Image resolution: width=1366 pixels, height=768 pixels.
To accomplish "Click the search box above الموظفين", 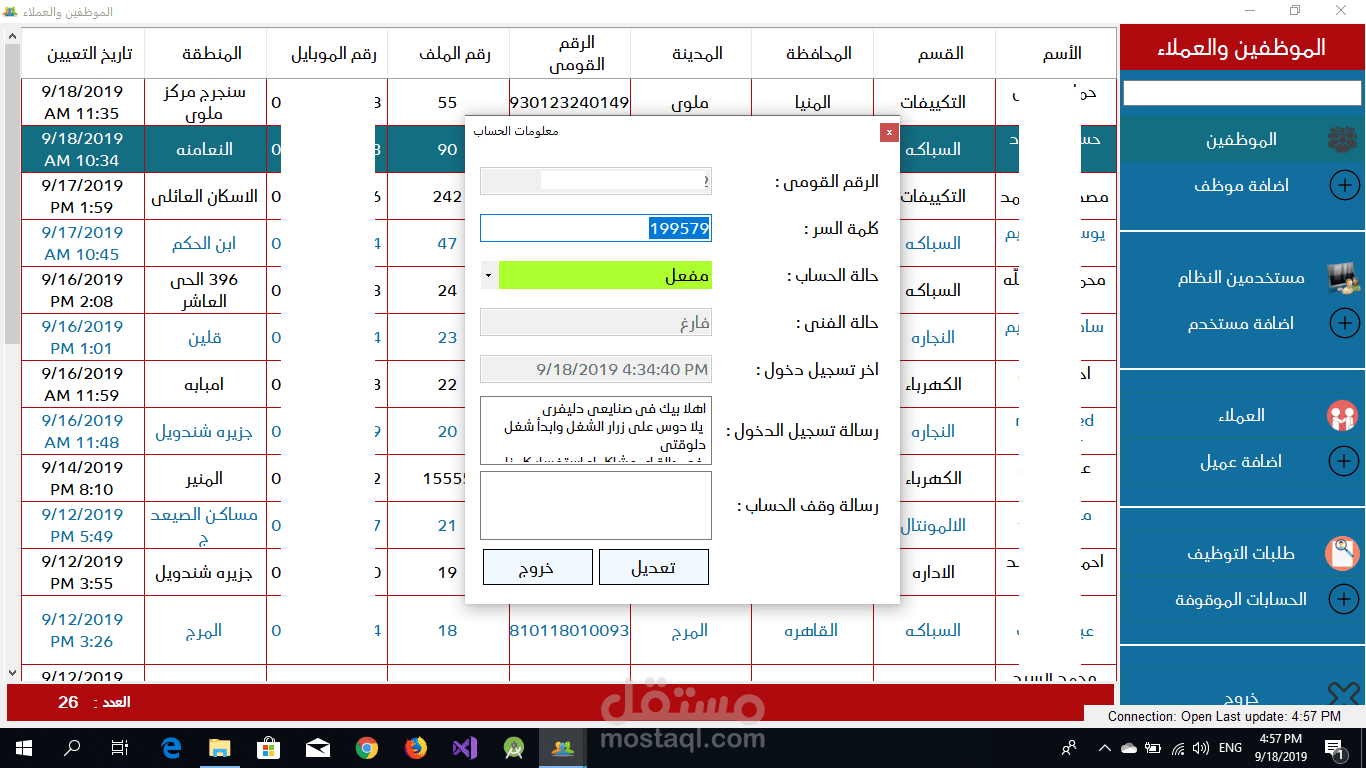I will (1242, 93).
